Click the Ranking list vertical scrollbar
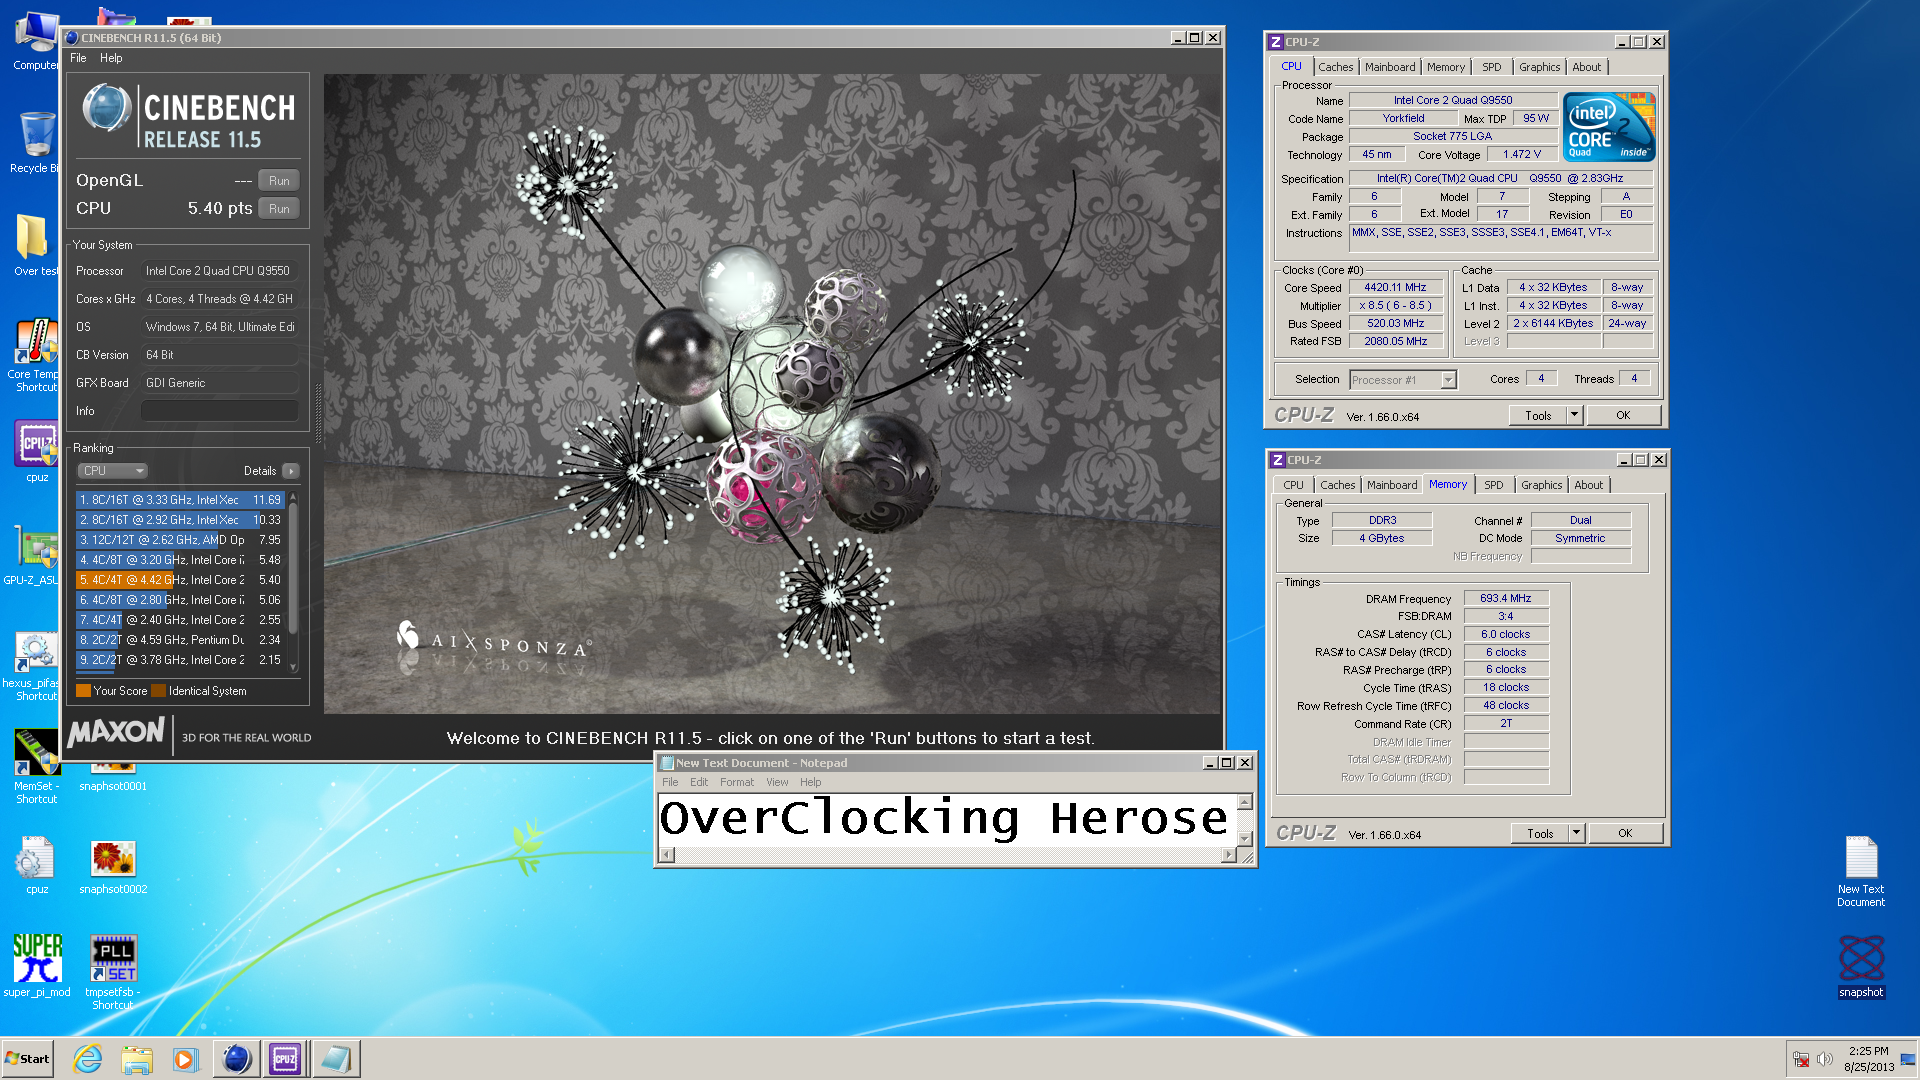This screenshot has height=1080, width=1920. 293,582
